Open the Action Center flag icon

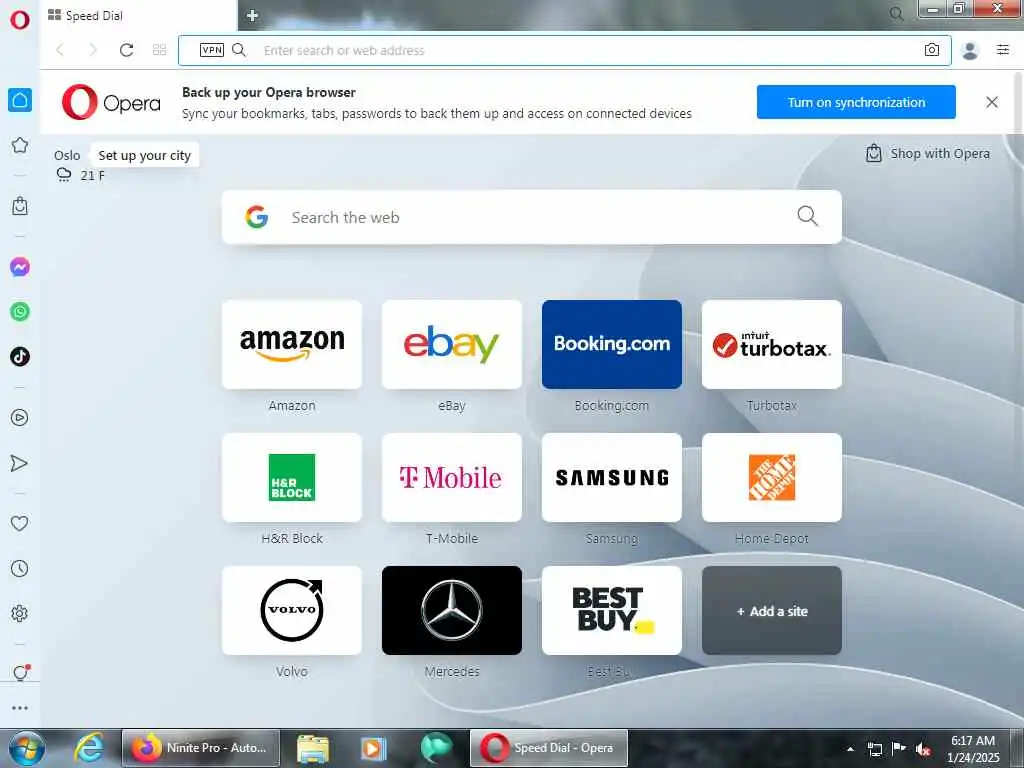click(899, 748)
